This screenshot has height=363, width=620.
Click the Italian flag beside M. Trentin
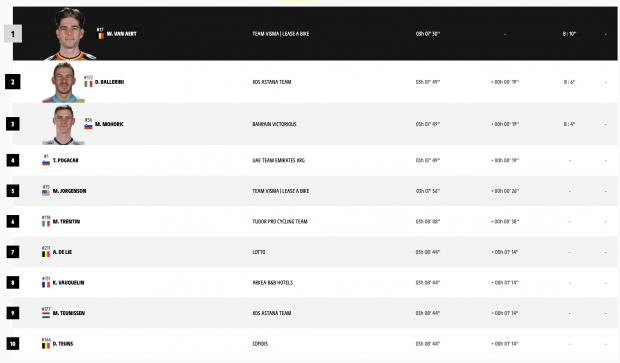pos(46,223)
